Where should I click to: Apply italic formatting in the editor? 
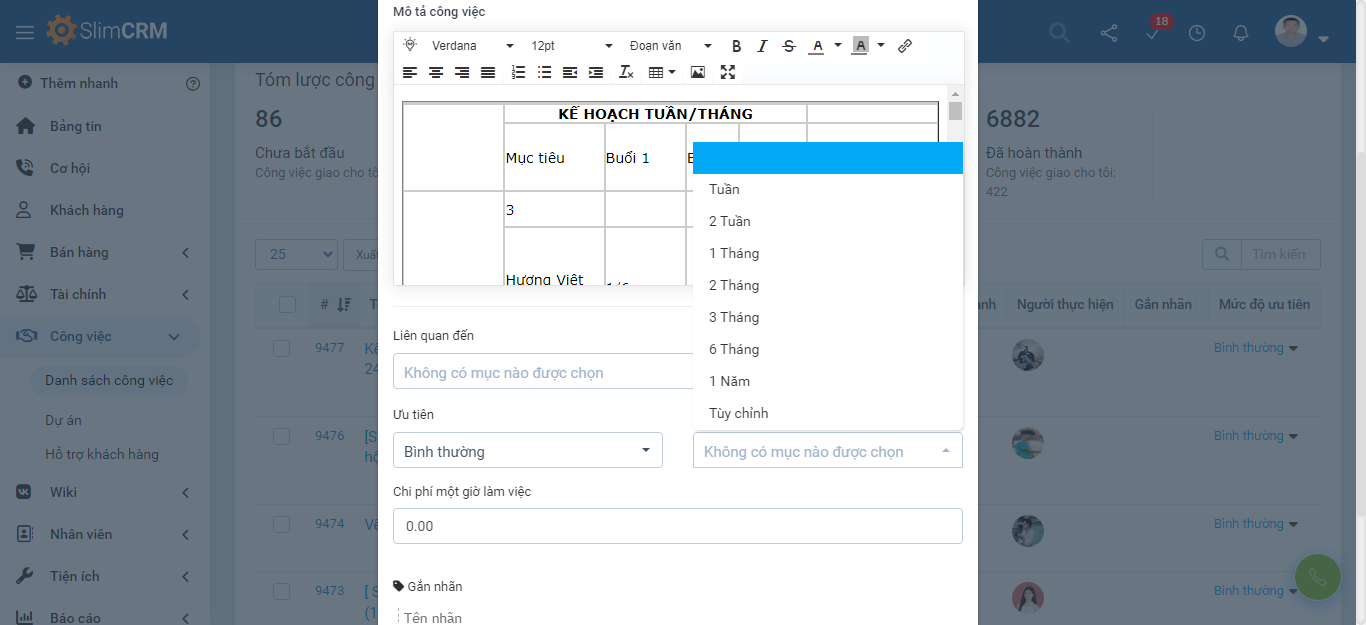[x=763, y=46]
